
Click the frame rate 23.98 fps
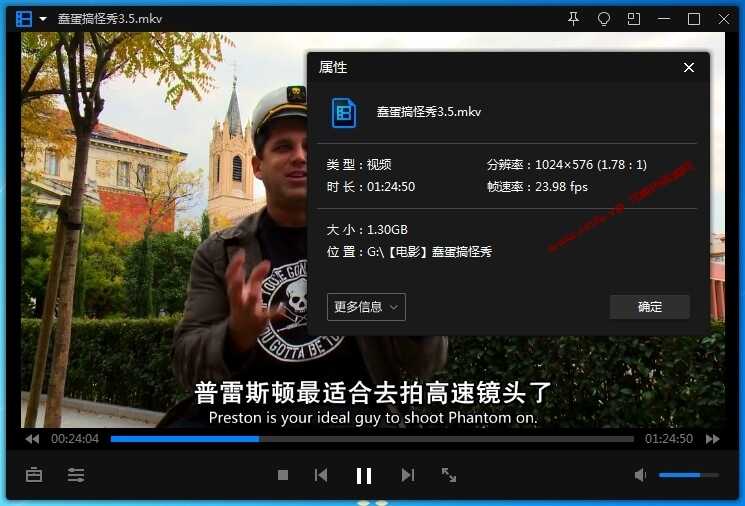pos(562,187)
